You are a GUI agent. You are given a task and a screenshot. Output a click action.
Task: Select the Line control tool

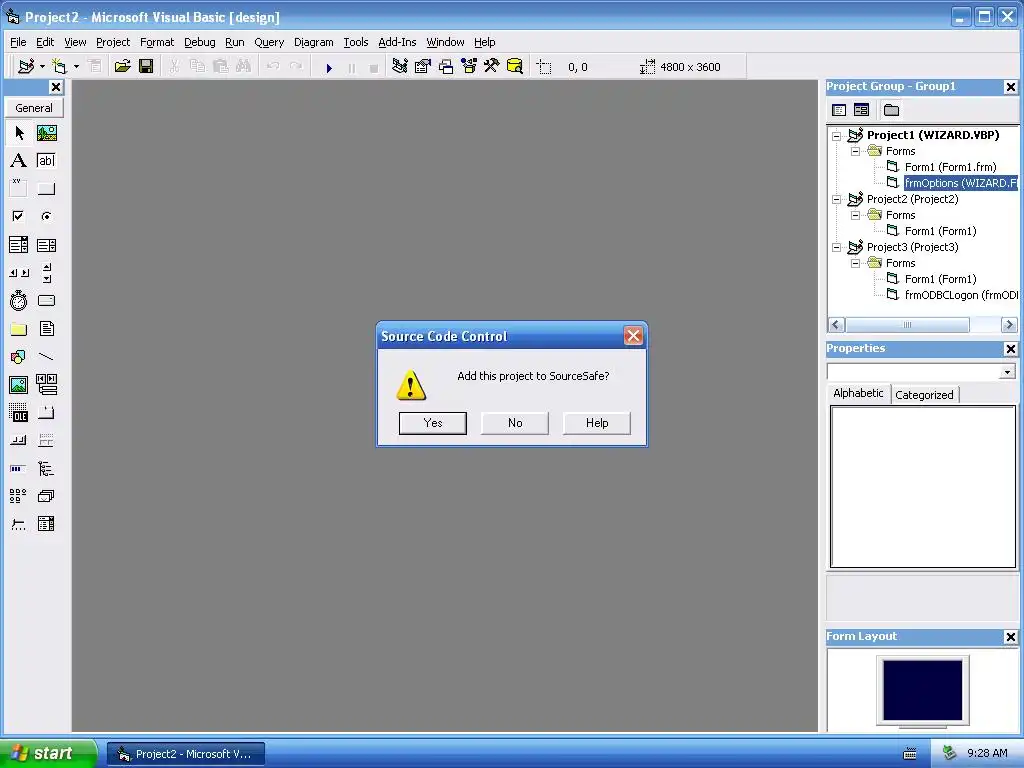[46, 357]
